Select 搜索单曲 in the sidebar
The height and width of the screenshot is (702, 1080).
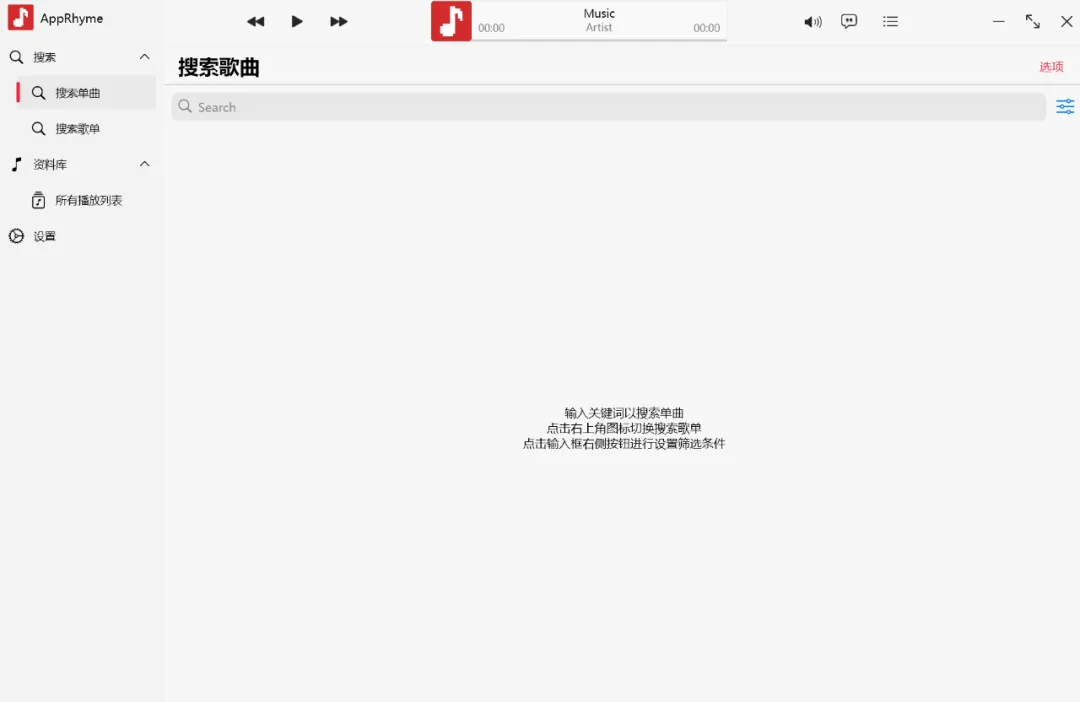tap(78, 93)
